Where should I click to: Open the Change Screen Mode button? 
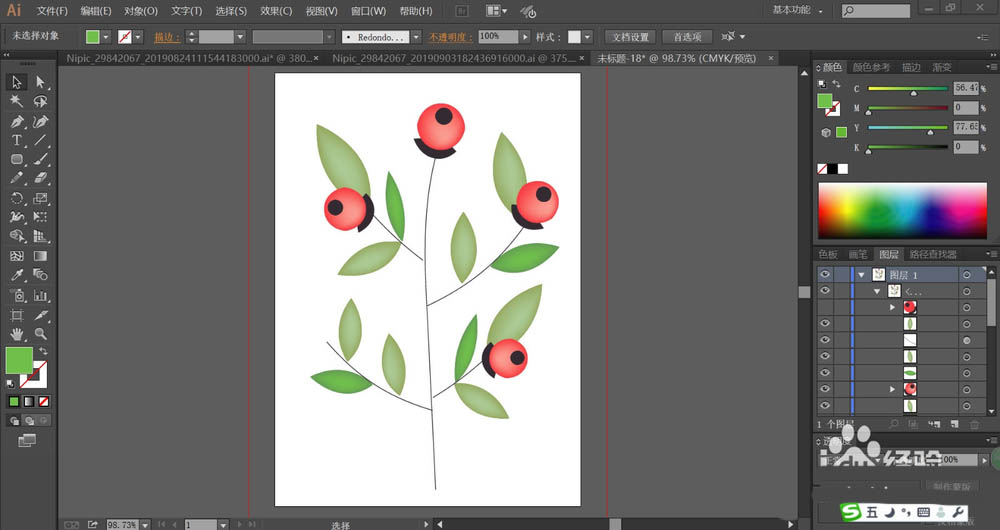tap(27, 441)
